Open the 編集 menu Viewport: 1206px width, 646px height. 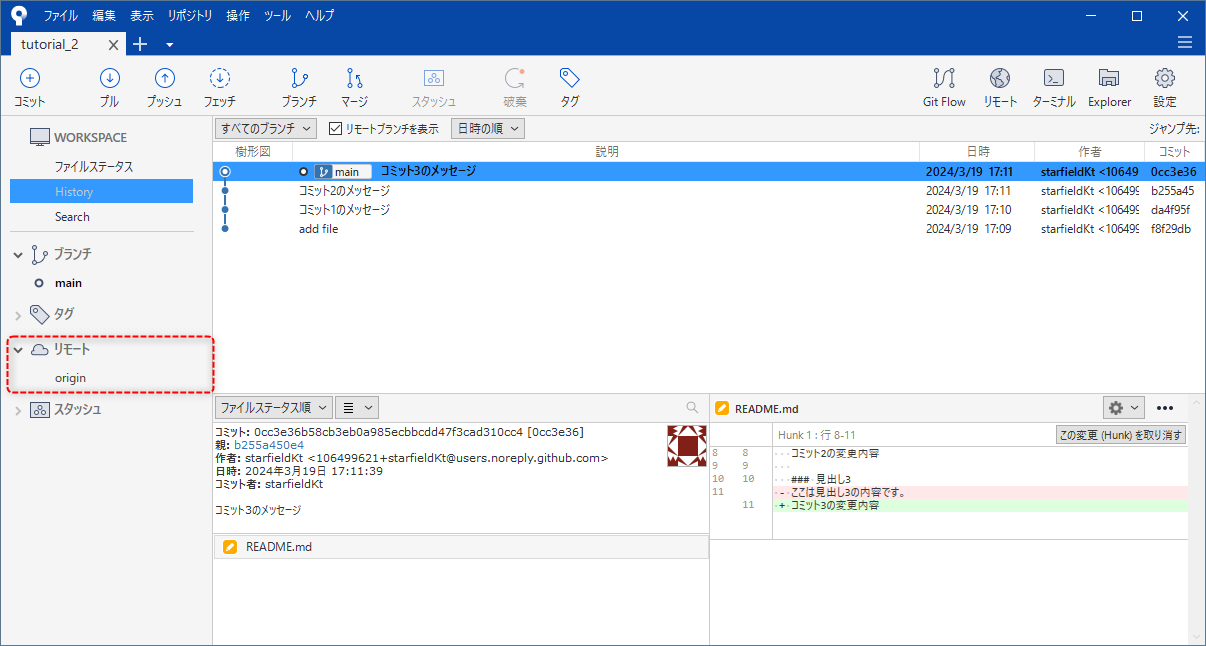click(104, 15)
